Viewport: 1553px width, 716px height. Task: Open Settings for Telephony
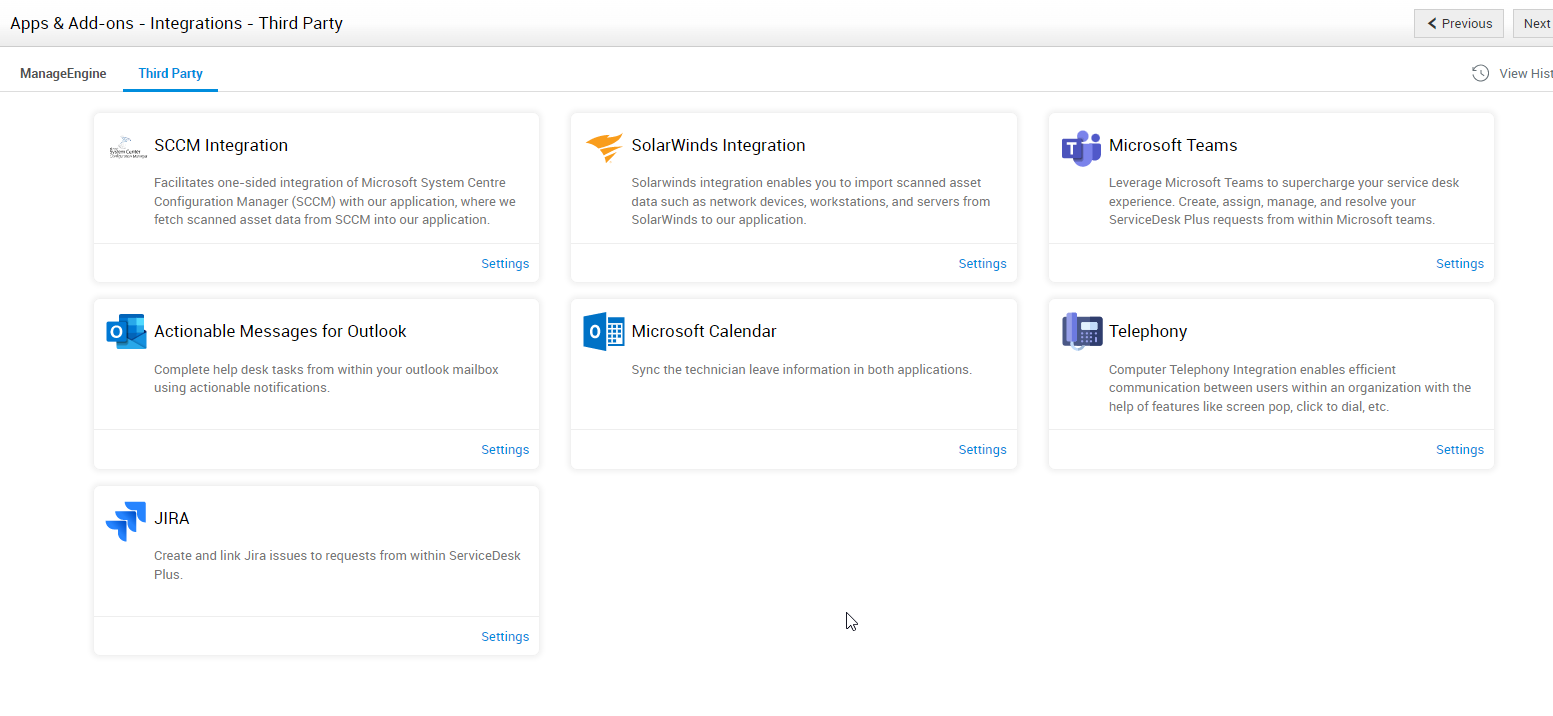point(1460,450)
